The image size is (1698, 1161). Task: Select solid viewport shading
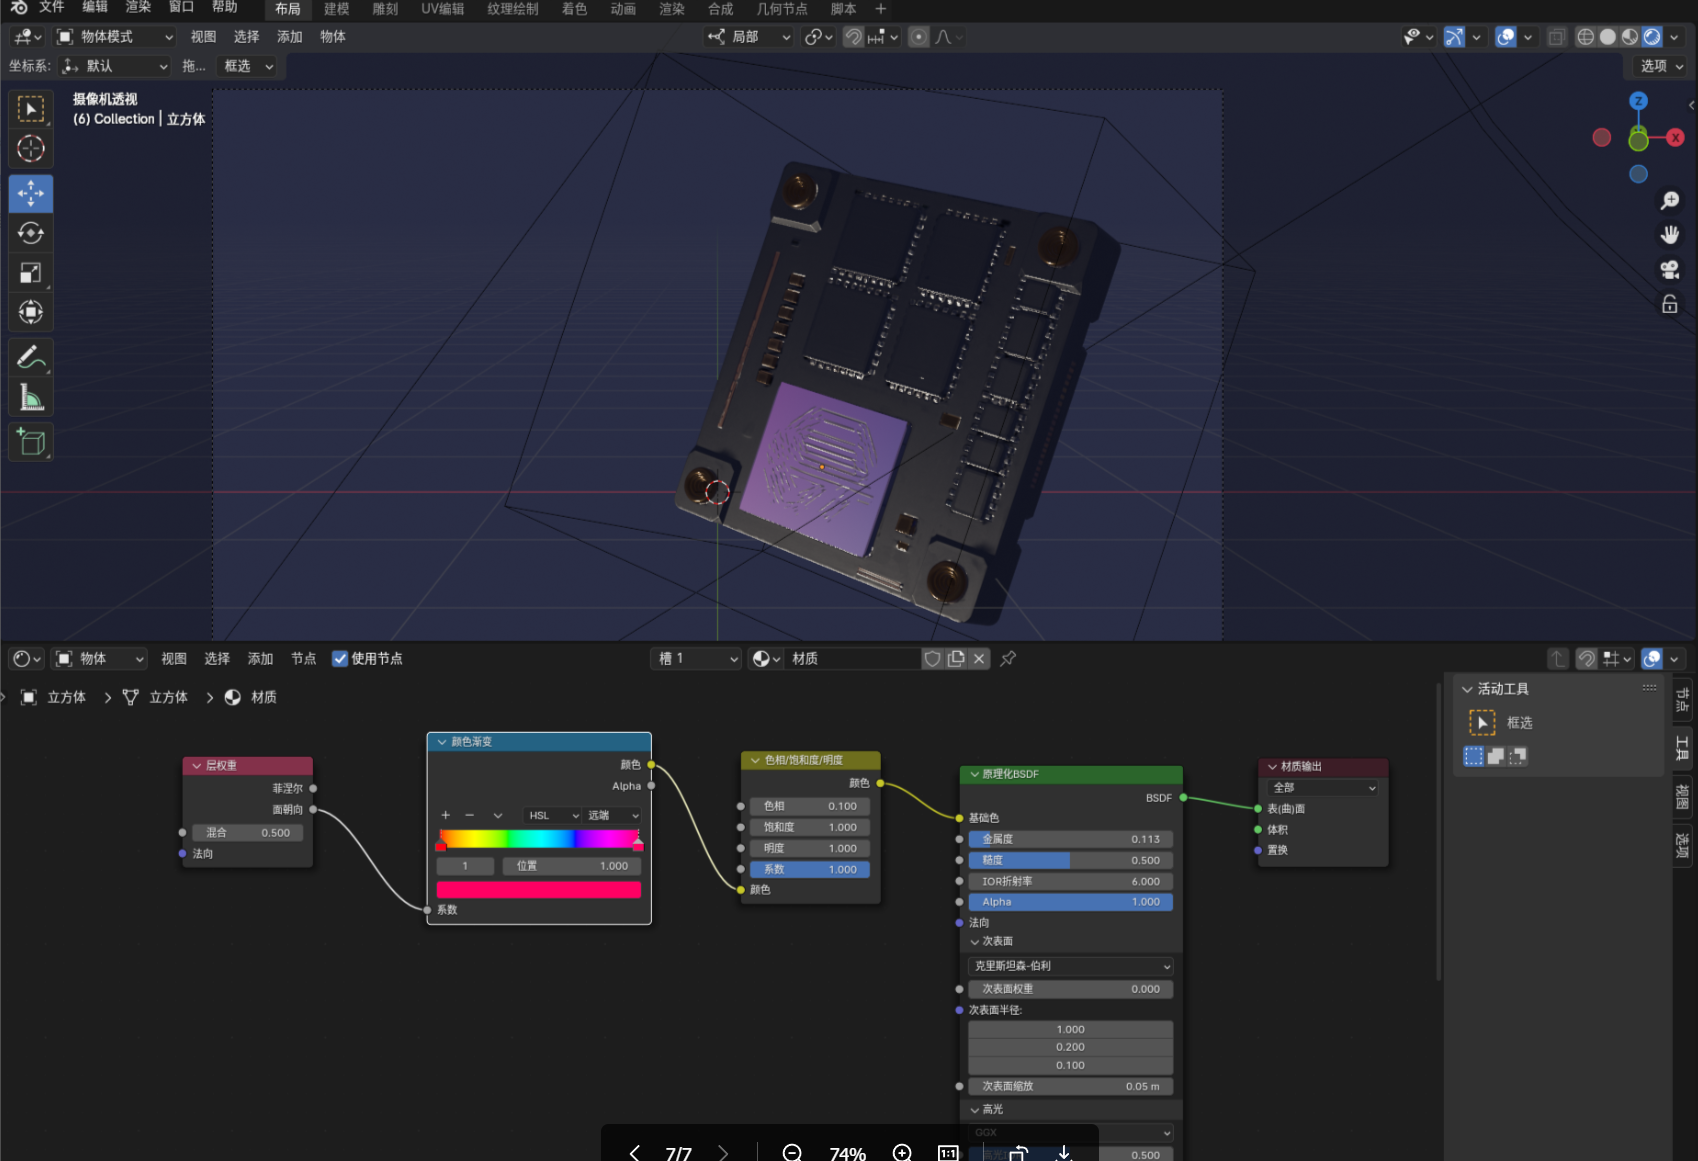[1607, 37]
